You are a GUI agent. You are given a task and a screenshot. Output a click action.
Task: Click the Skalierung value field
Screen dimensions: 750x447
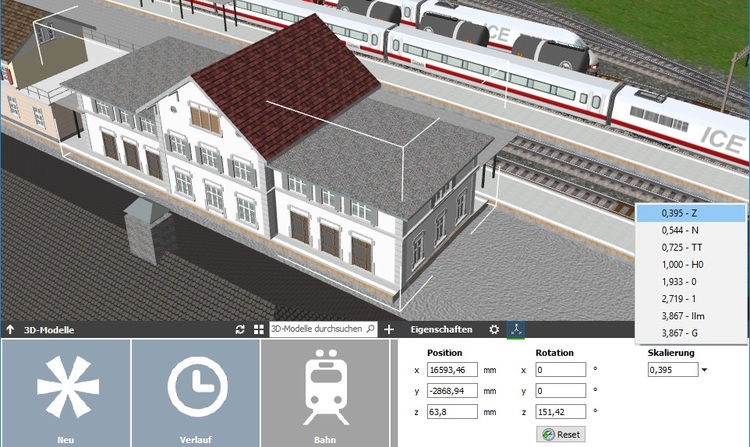click(x=673, y=370)
